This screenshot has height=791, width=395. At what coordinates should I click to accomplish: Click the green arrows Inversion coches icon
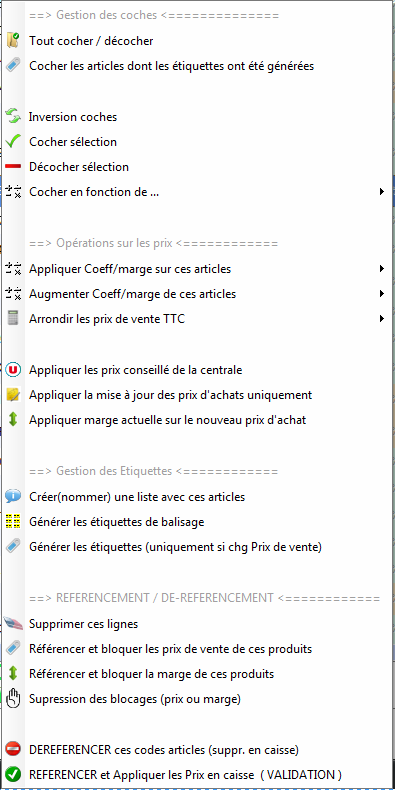(13, 117)
